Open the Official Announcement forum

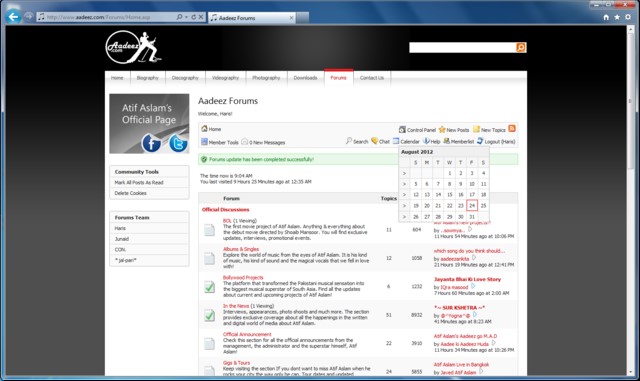click(247, 334)
